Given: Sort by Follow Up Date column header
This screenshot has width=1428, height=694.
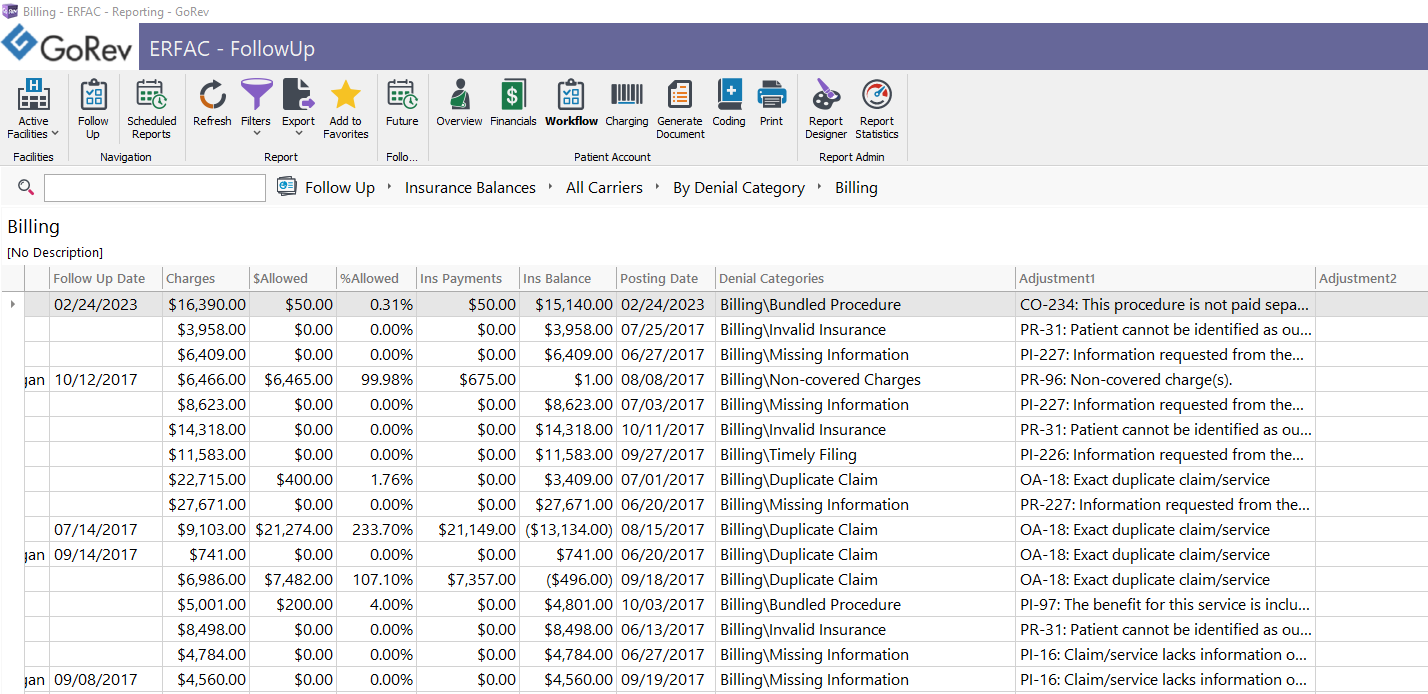Looking at the screenshot, I should point(106,279).
